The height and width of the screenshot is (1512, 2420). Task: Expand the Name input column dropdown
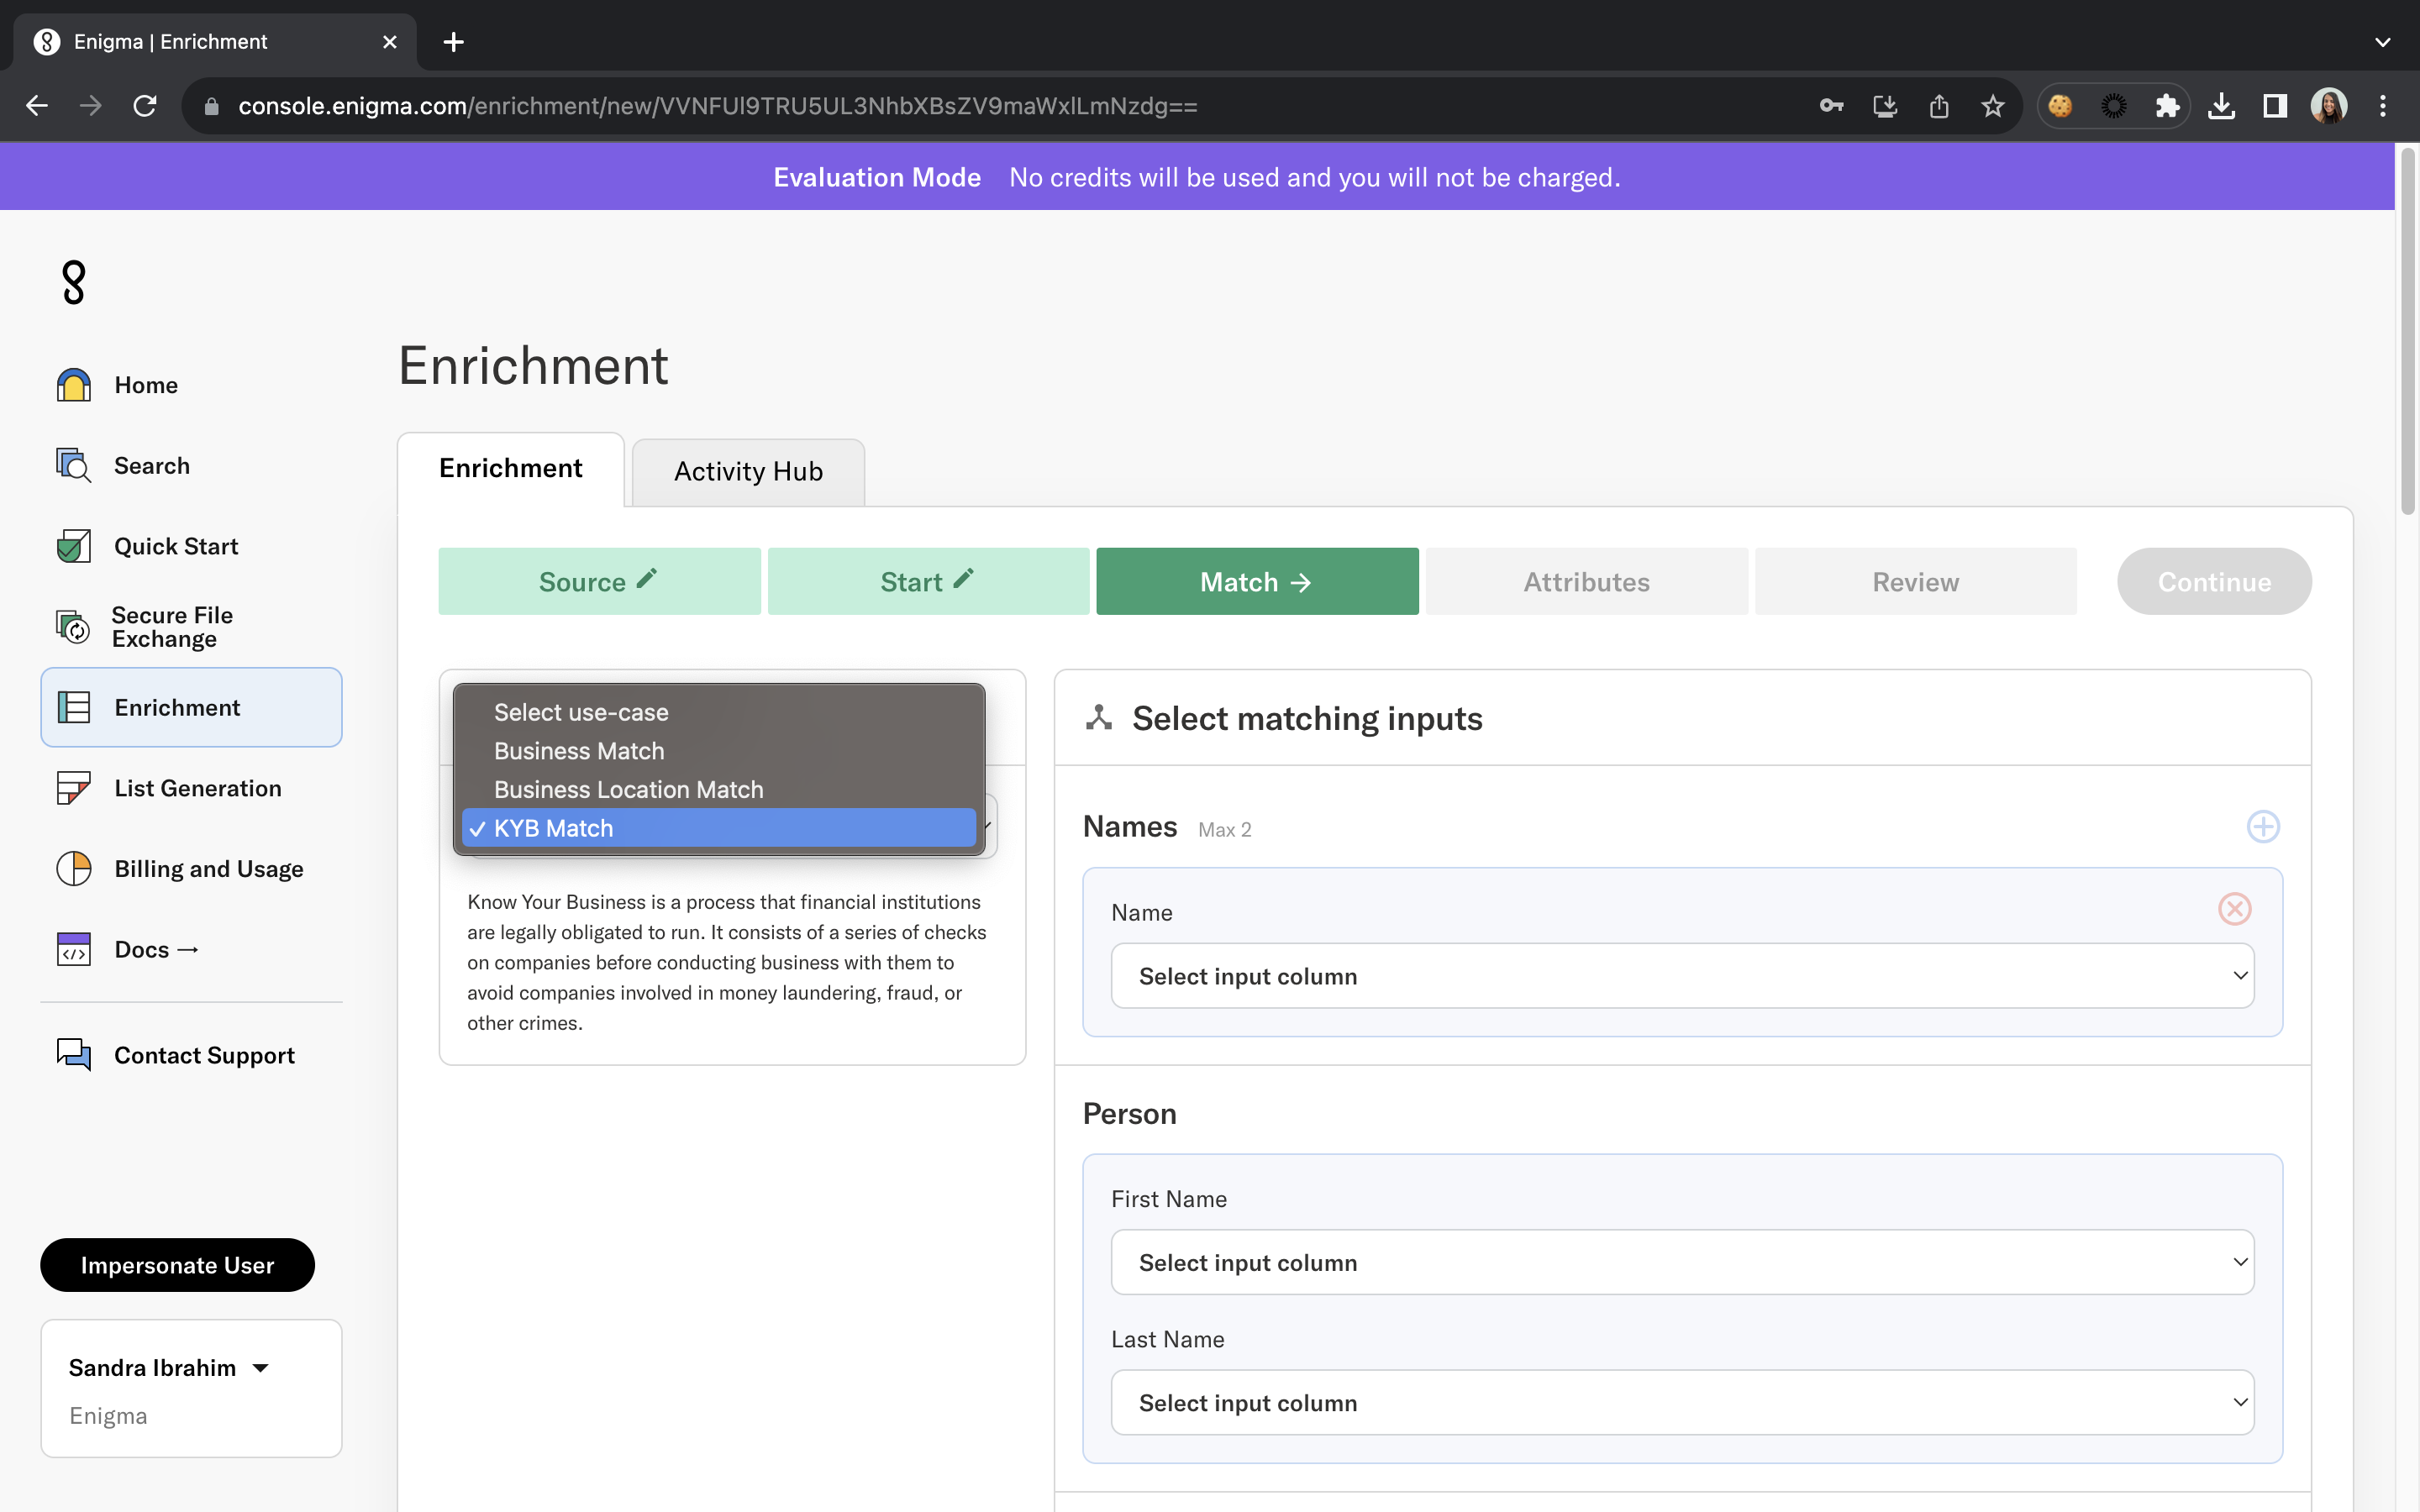coord(1682,976)
